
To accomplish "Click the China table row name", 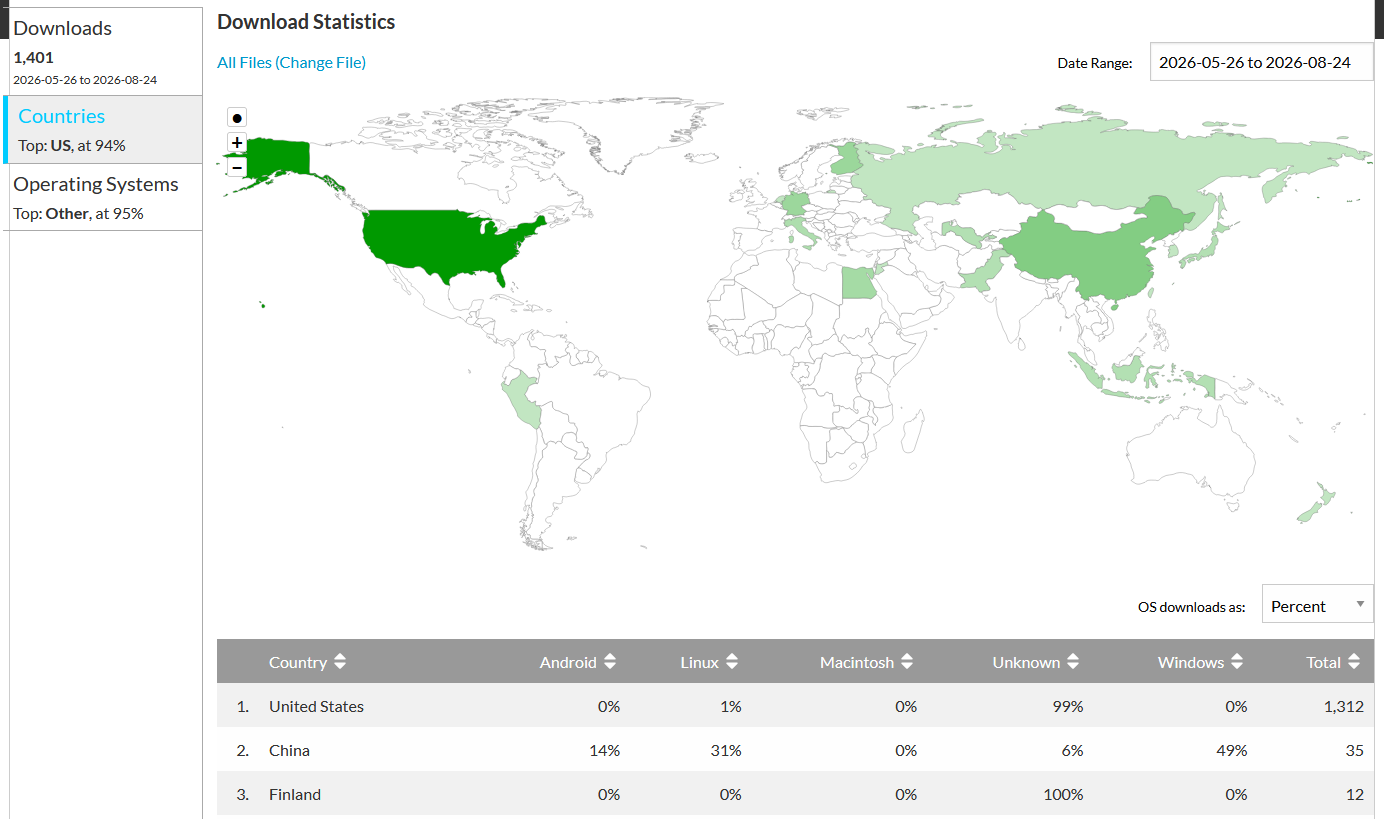I will pos(289,750).
